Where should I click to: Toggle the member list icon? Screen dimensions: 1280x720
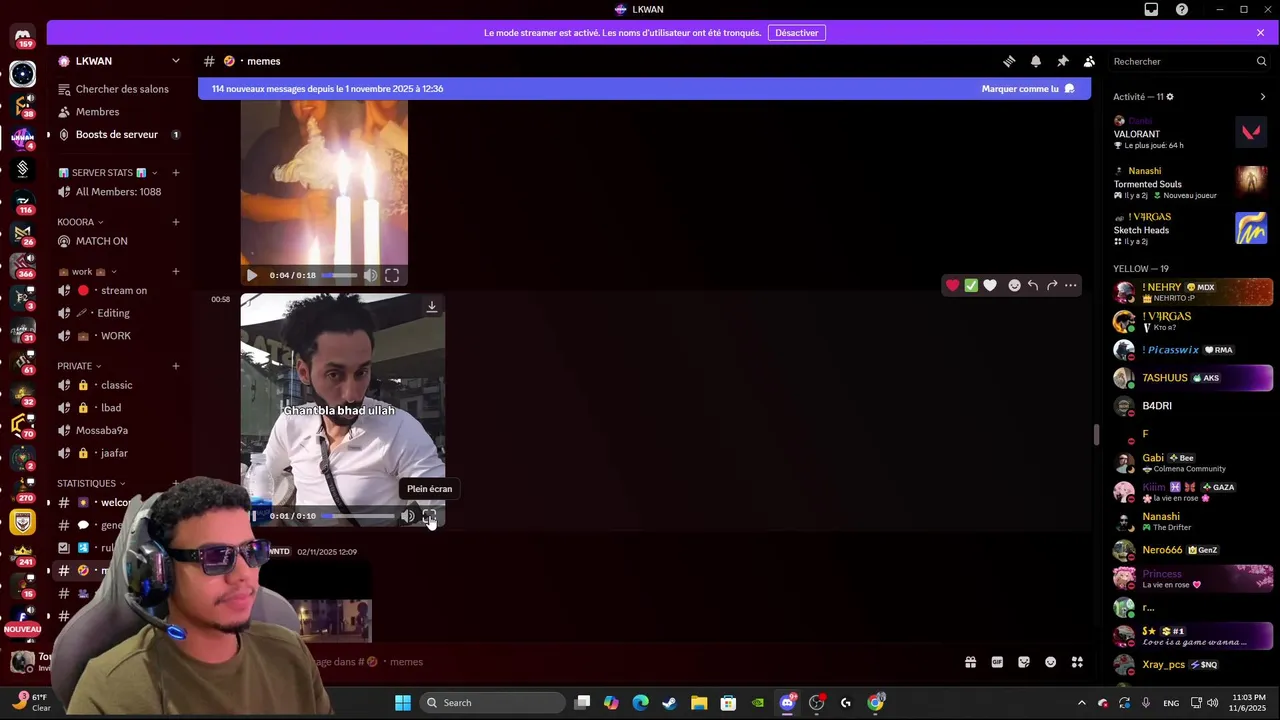point(1089,61)
